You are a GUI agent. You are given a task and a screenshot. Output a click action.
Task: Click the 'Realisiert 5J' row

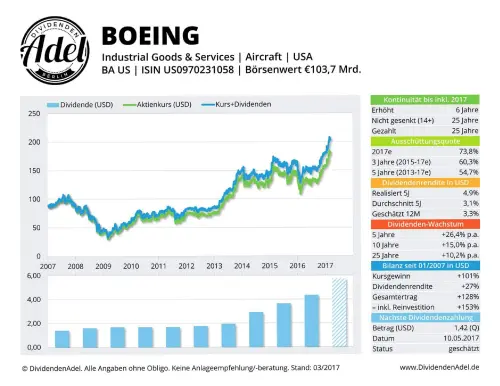coord(425,193)
